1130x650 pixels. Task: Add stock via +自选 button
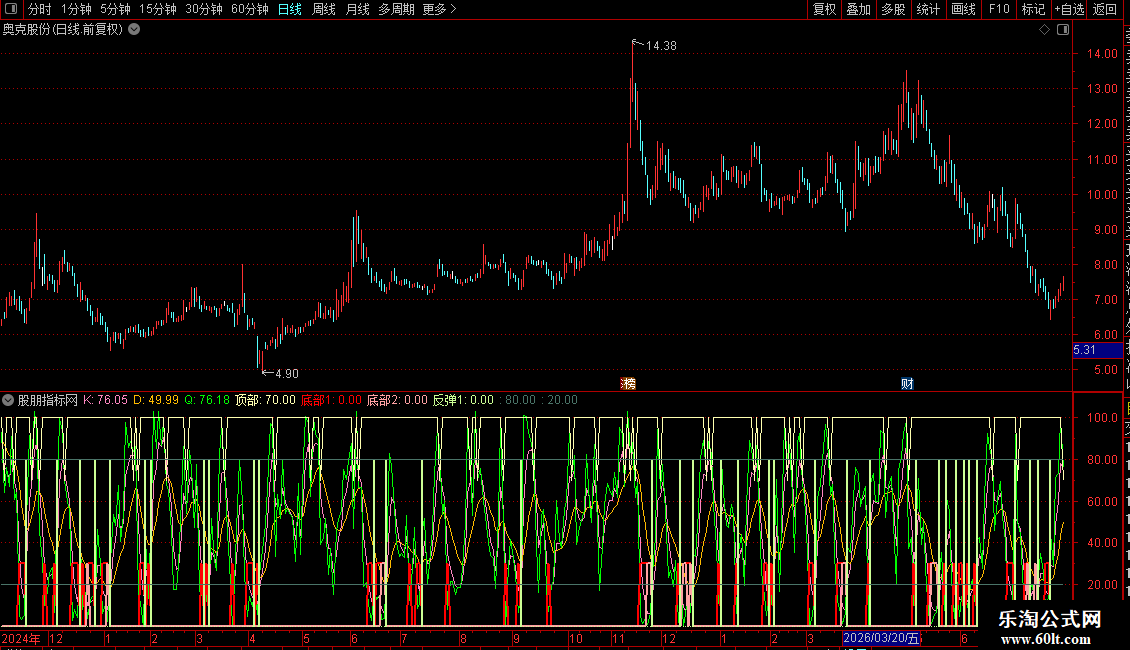[1069, 9]
